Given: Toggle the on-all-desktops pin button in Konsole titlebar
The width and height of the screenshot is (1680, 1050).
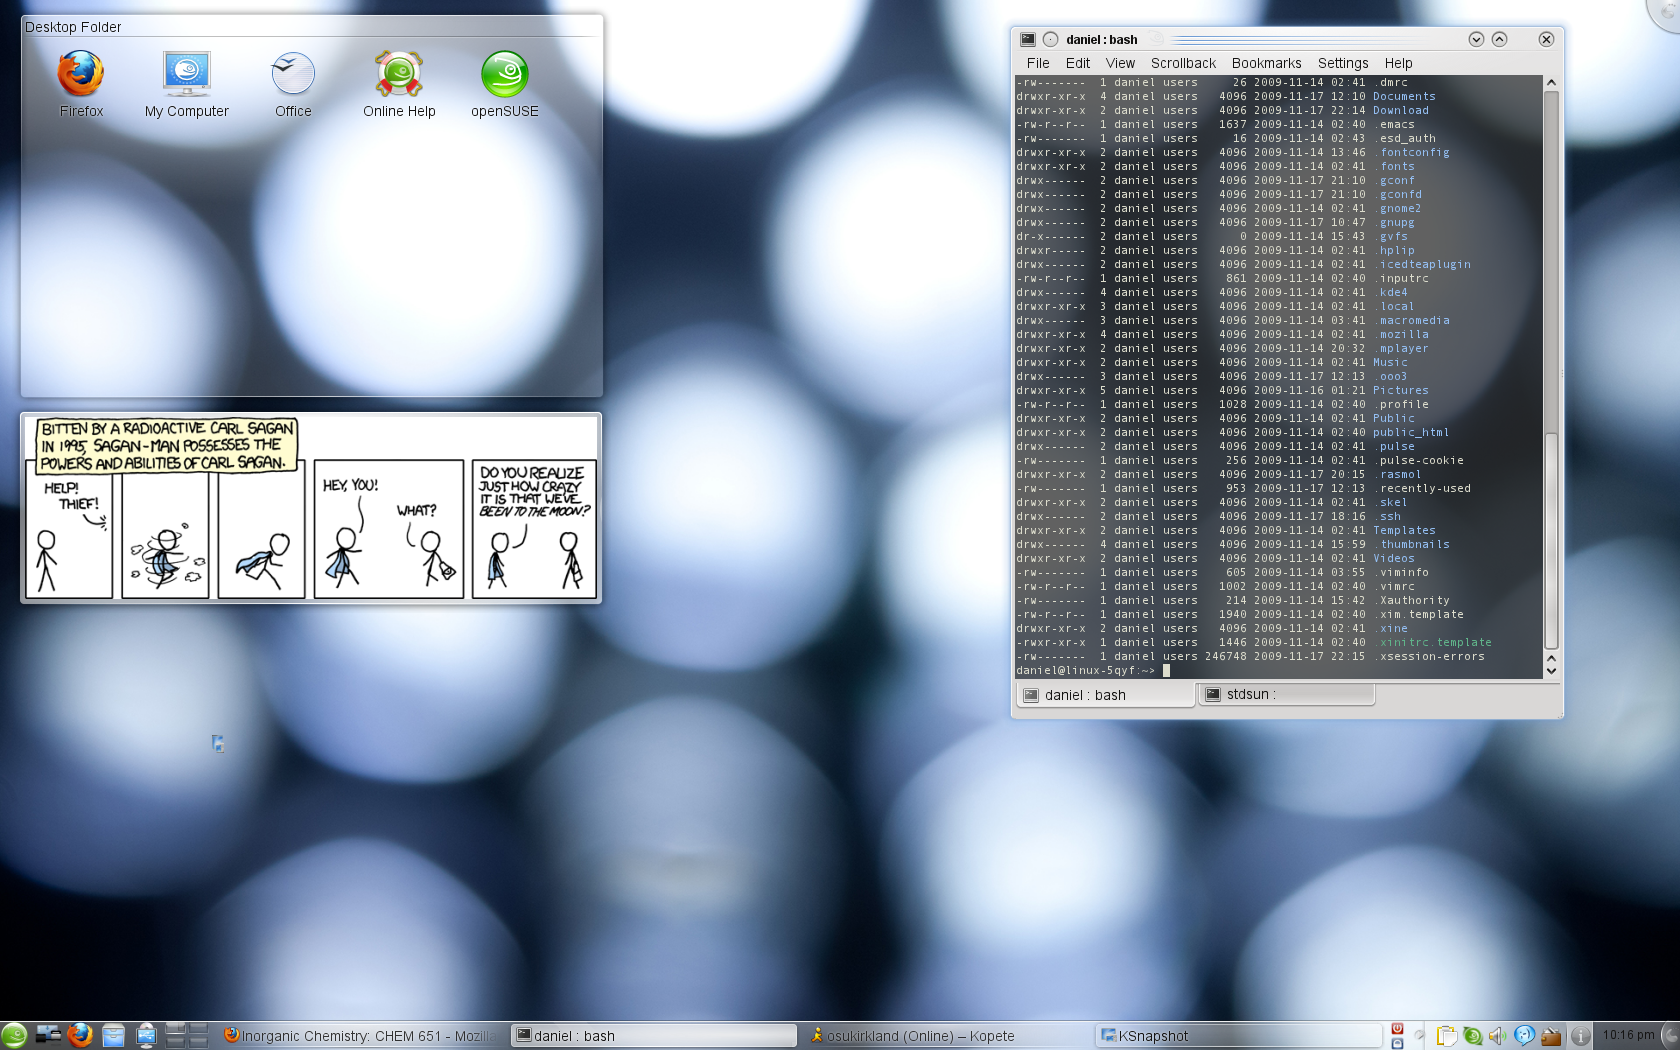Looking at the screenshot, I should click(1050, 39).
